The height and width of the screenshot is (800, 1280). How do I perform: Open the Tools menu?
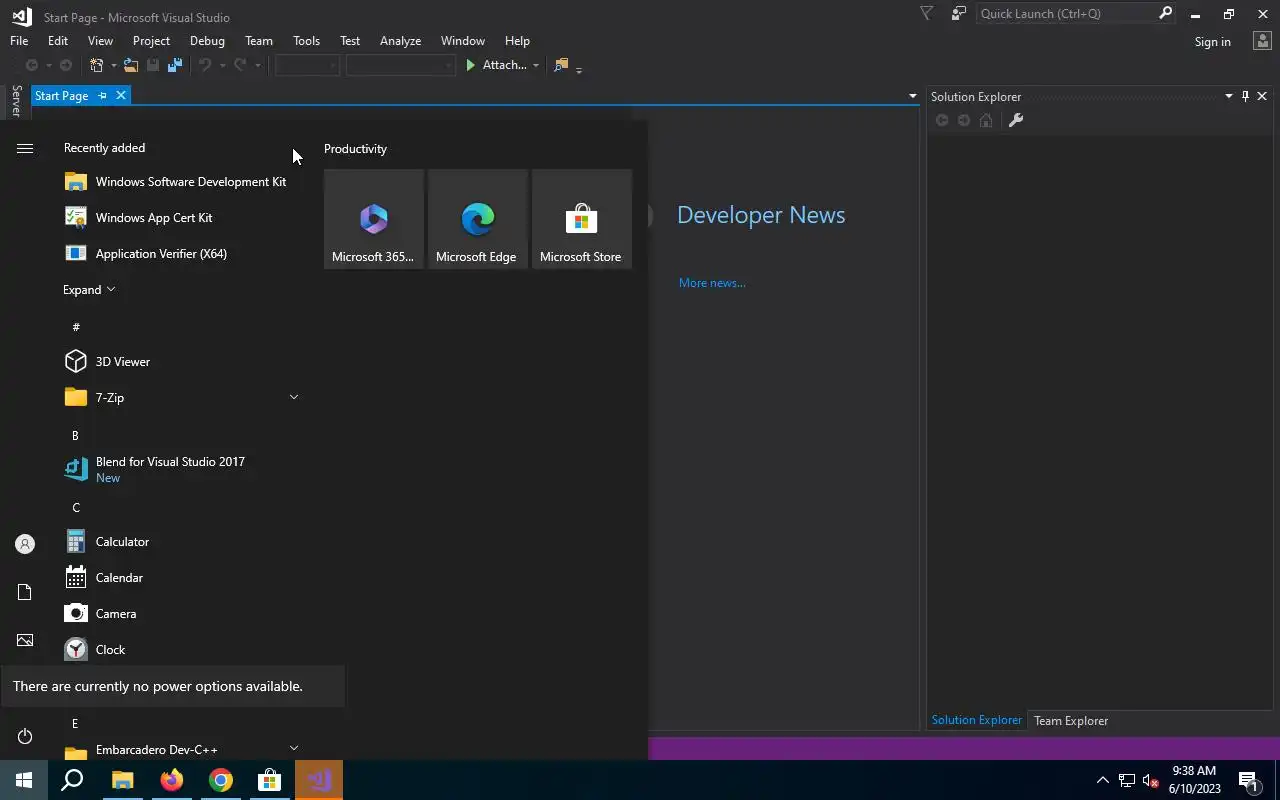click(x=306, y=41)
